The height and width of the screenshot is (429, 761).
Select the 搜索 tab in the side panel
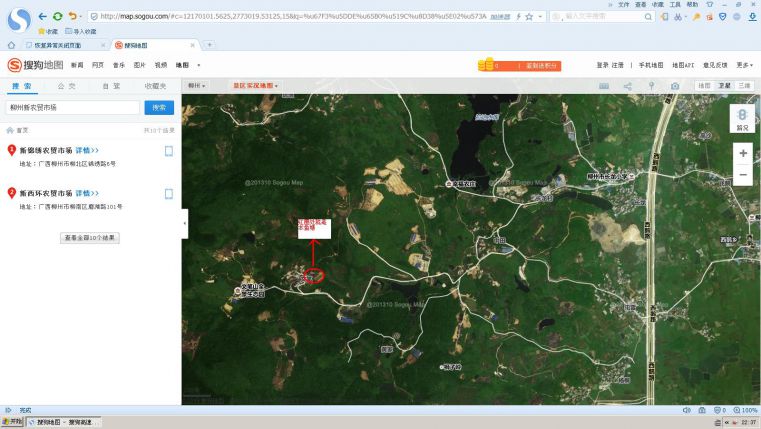(22, 86)
